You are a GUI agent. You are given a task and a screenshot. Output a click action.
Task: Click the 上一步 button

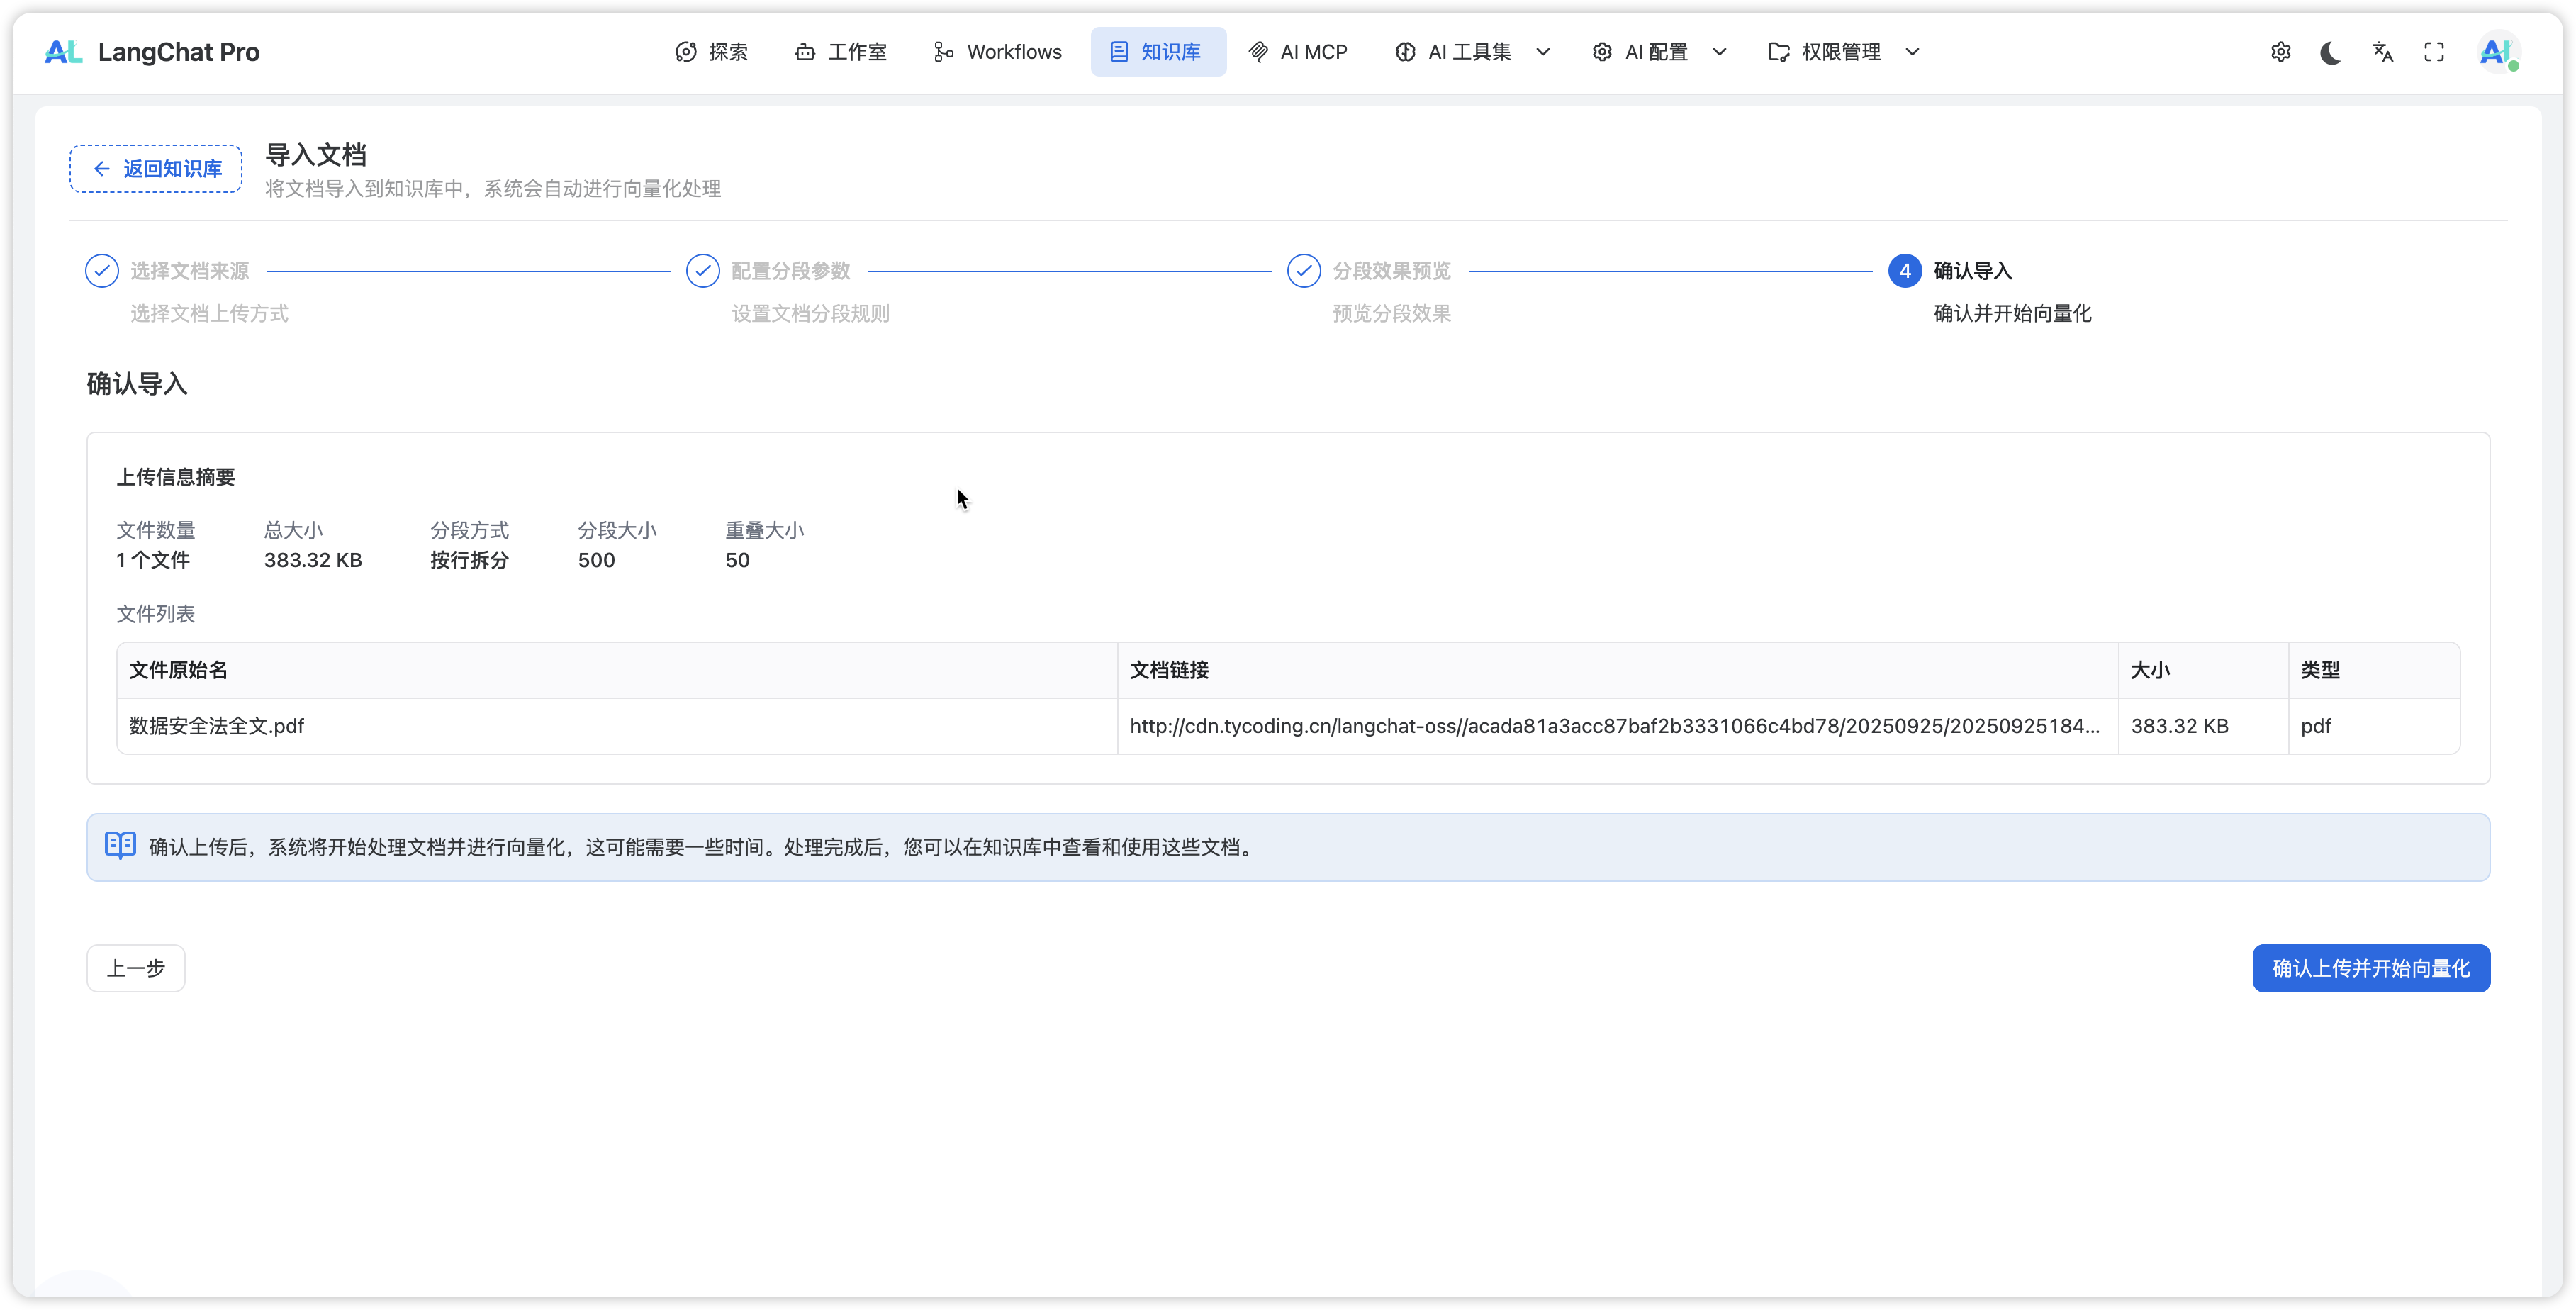136,968
